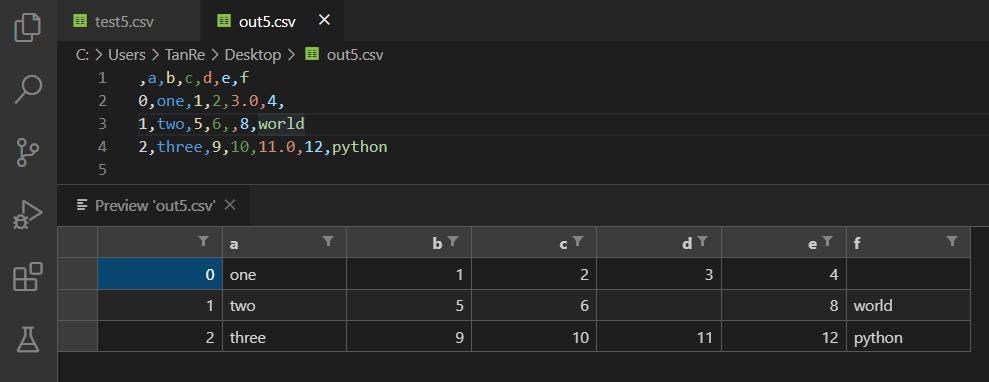Close the Preview 'out5.csv' tab
The height and width of the screenshot is (382, 989).
(x=230, y=205)
